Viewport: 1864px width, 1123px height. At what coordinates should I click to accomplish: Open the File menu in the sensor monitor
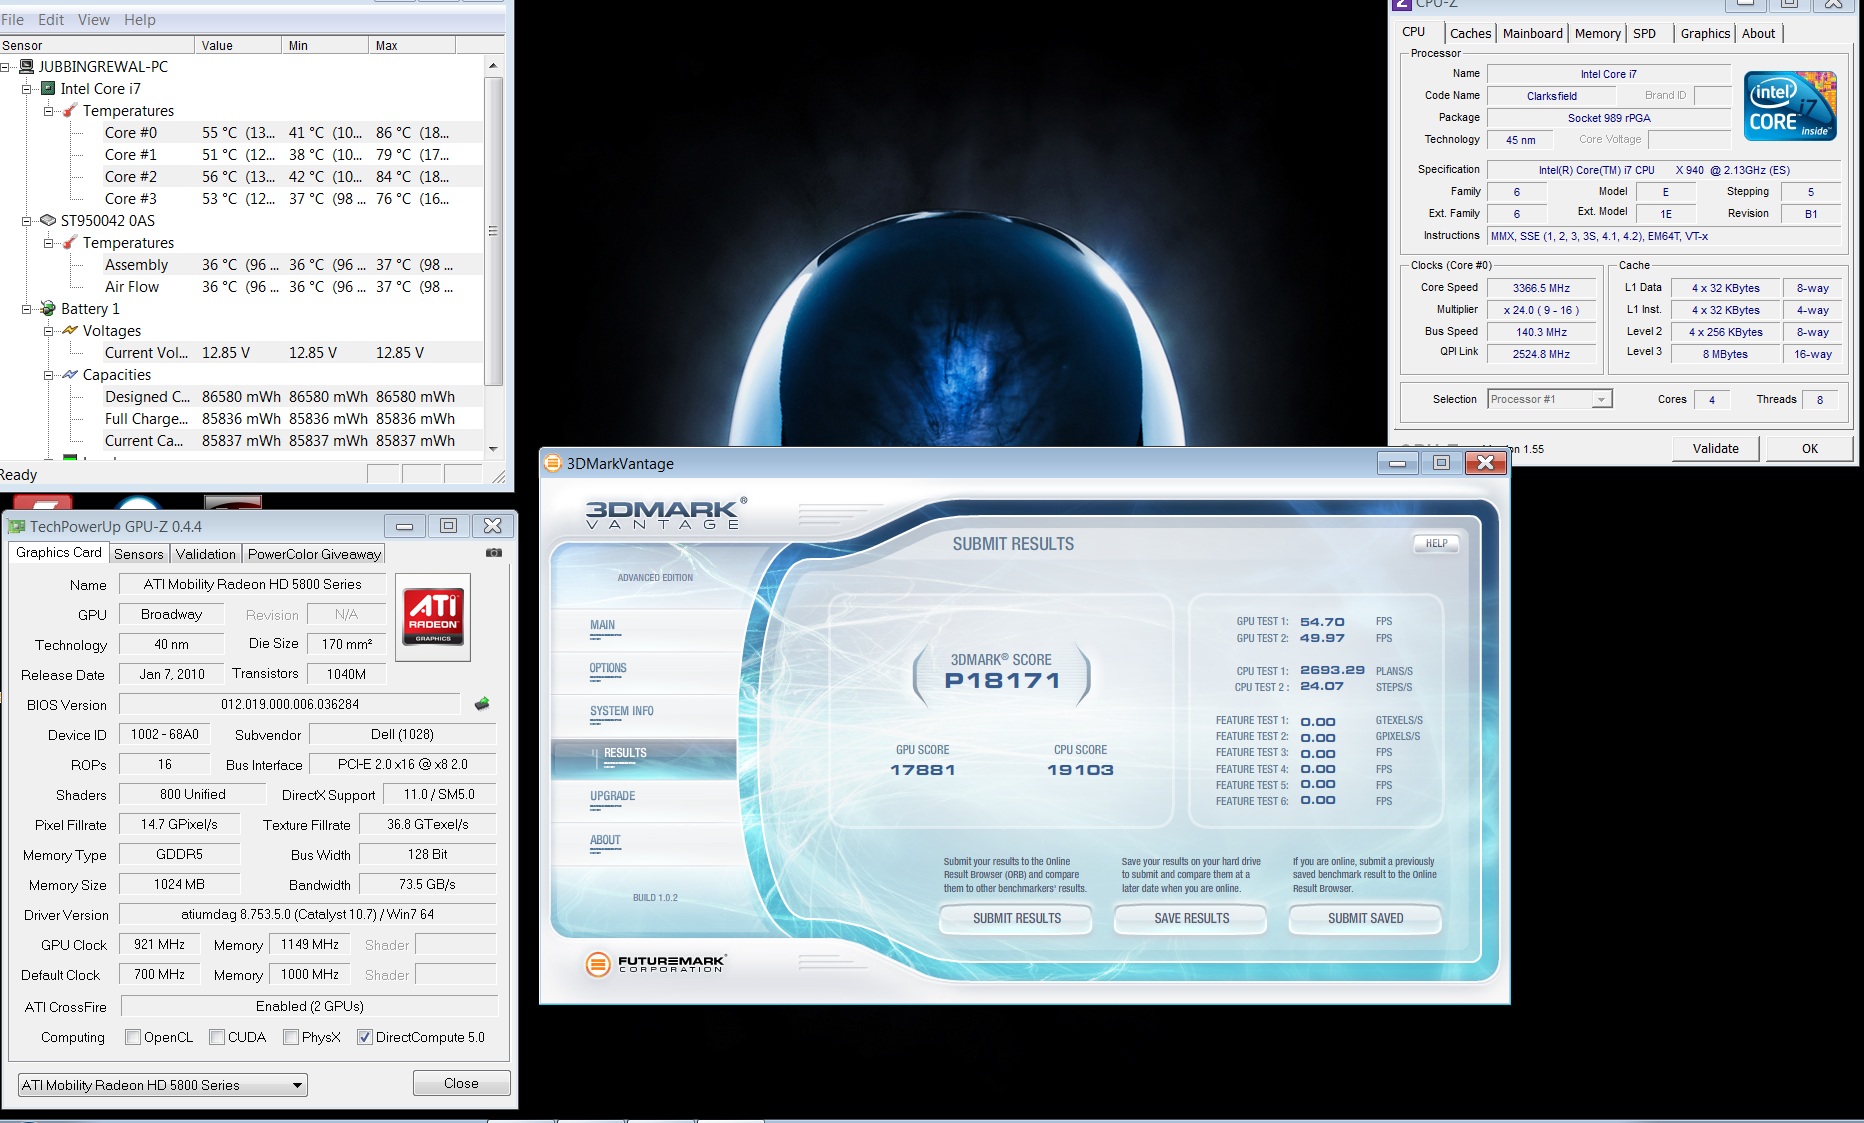[12, 20]
